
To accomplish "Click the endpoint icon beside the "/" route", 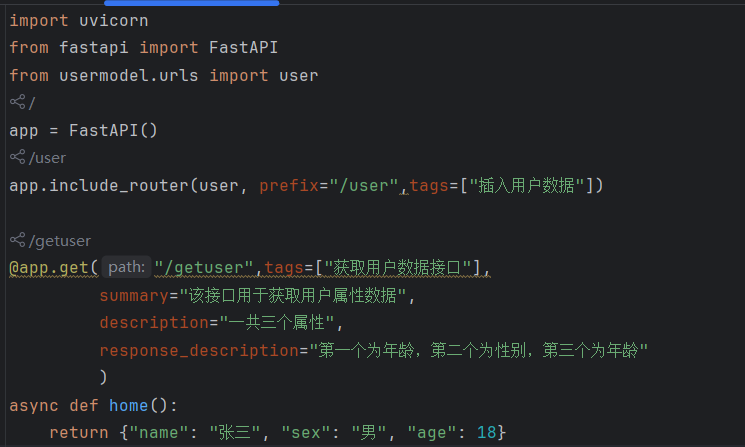I will coord(17,102).
